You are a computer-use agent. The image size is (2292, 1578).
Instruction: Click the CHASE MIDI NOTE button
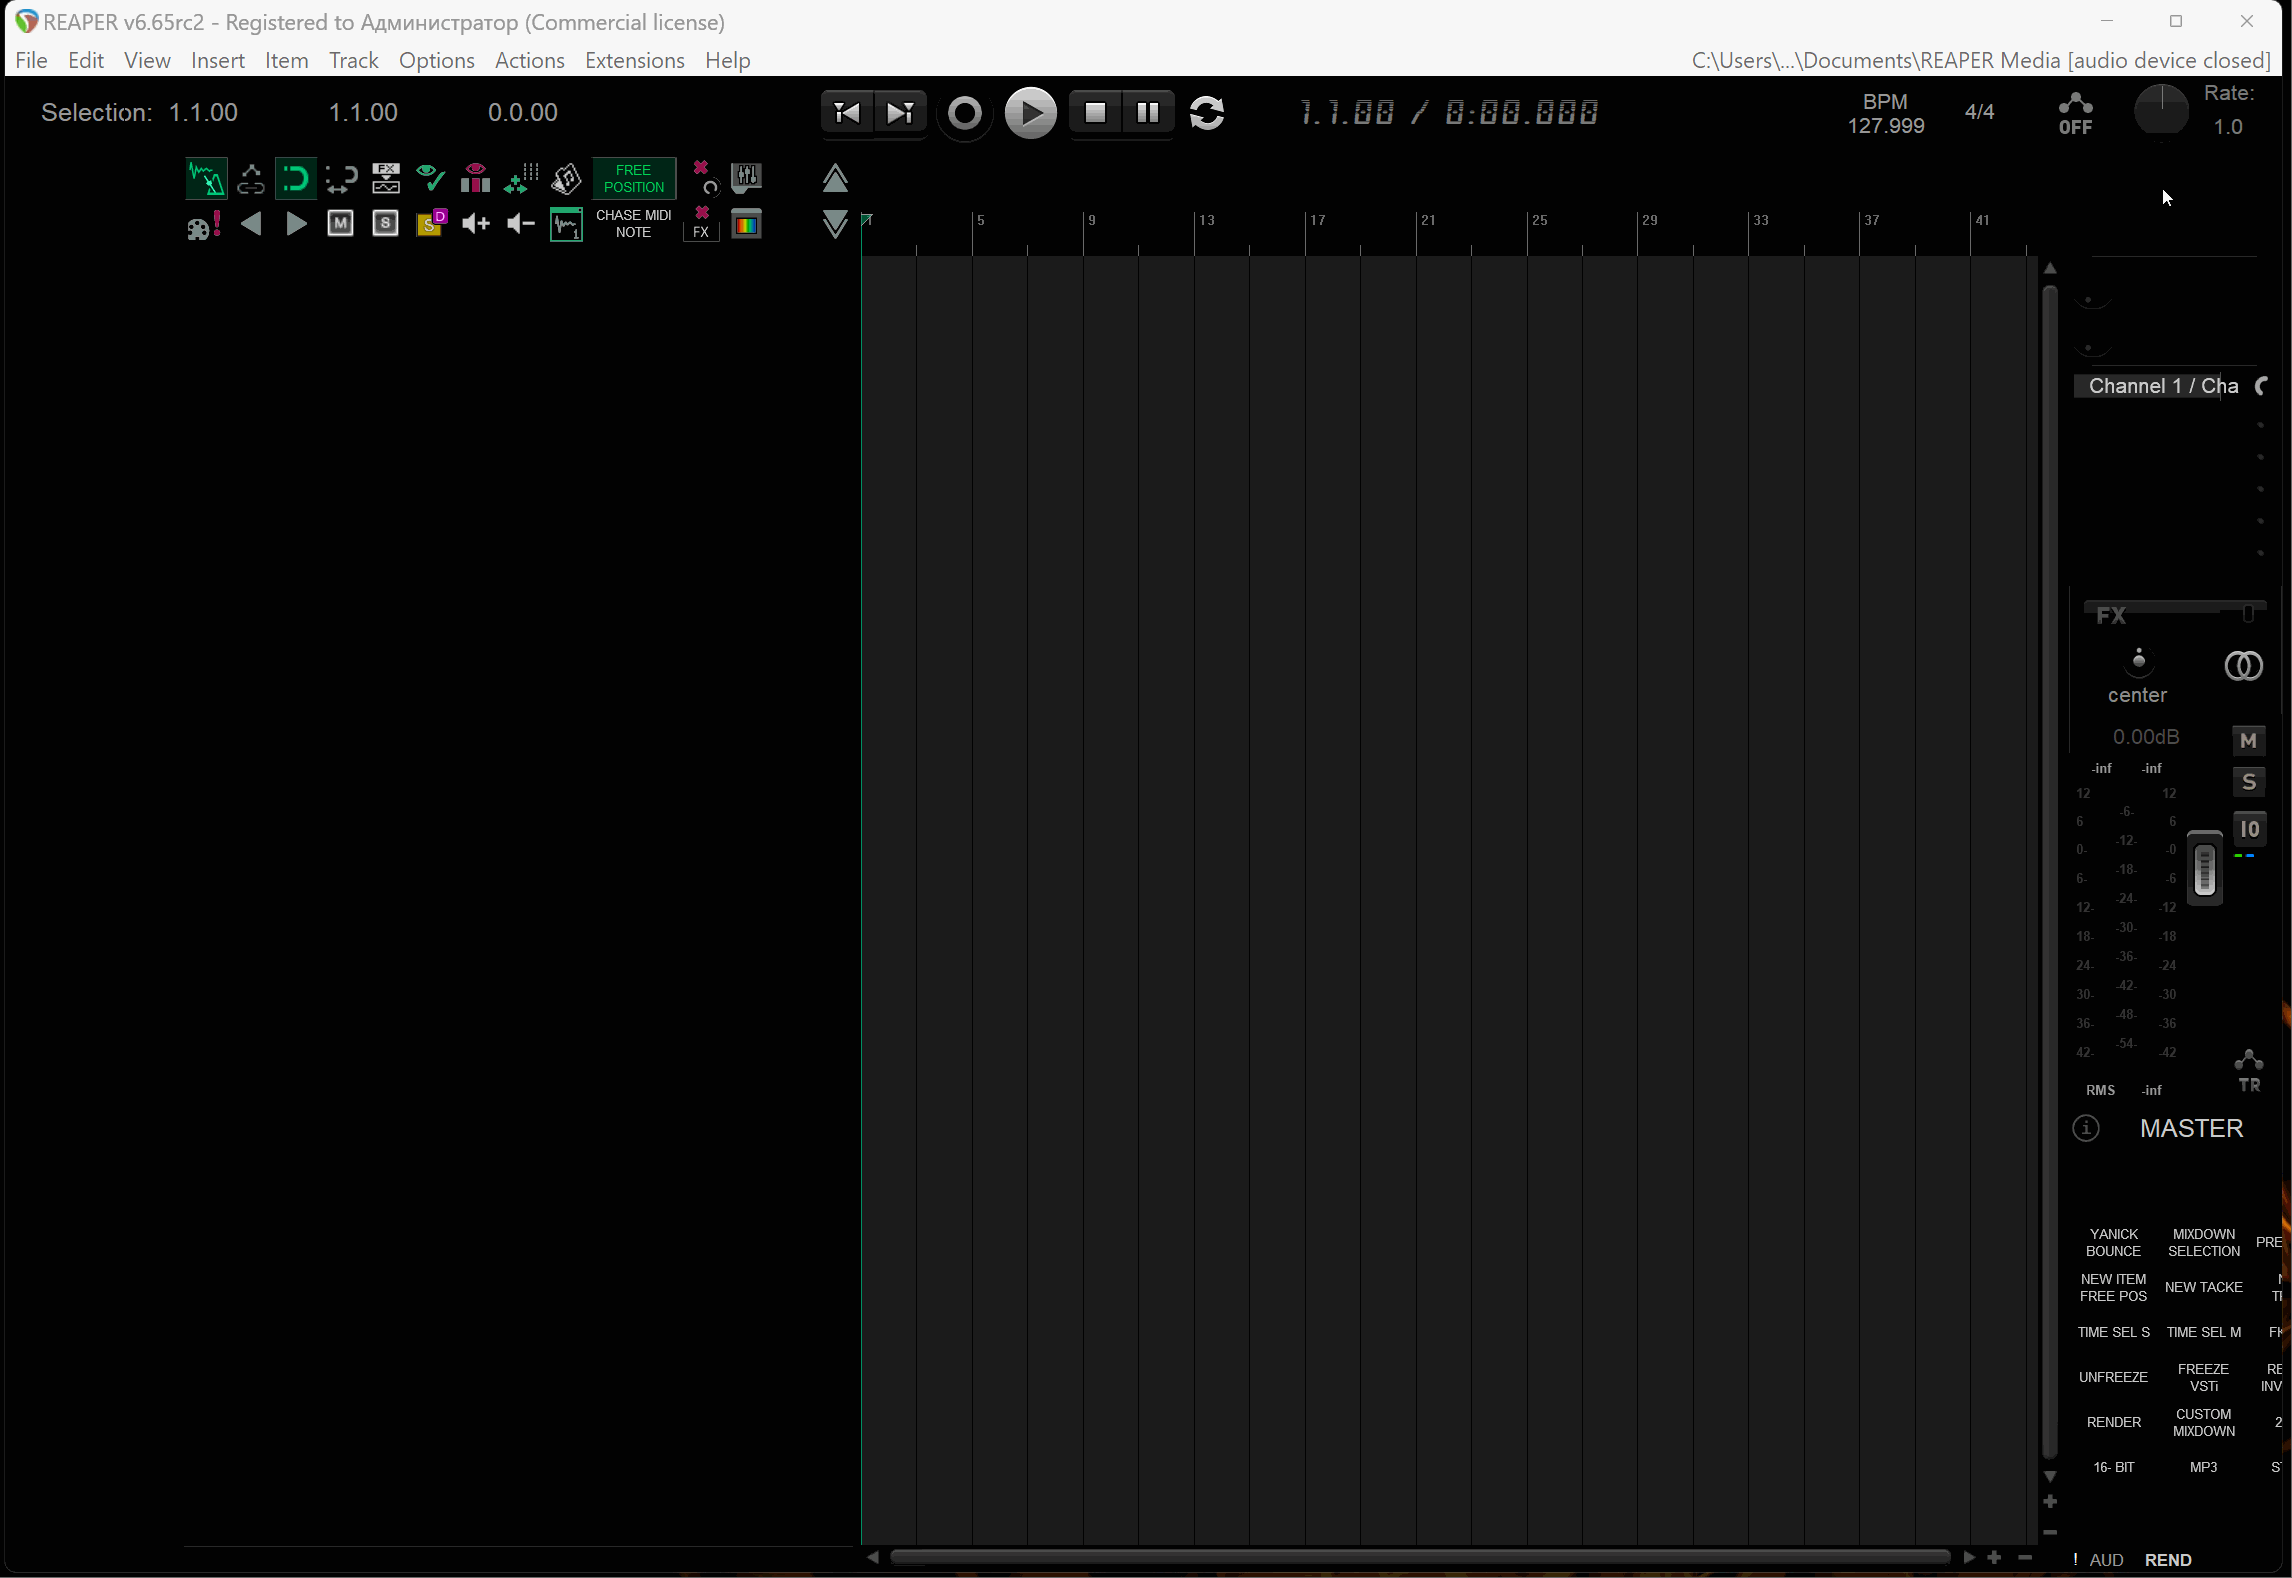pos(633,224)
